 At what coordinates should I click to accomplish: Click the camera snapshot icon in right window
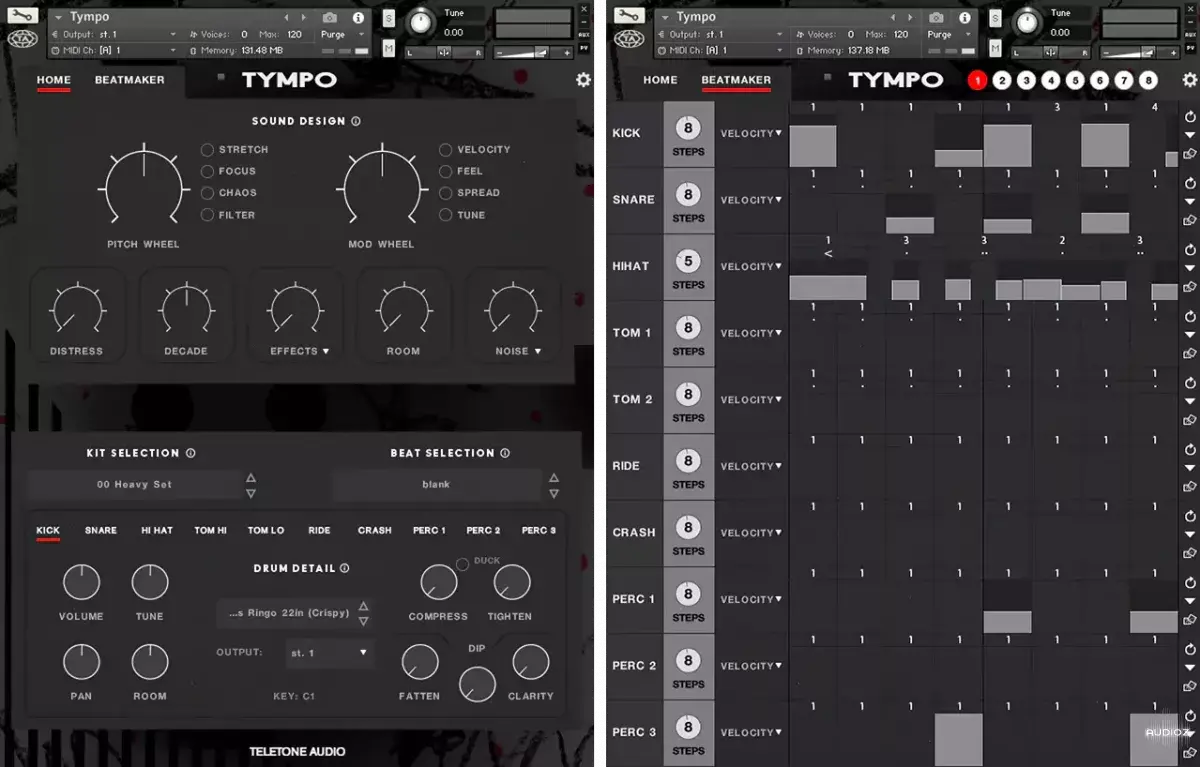[x=936, y=17]
